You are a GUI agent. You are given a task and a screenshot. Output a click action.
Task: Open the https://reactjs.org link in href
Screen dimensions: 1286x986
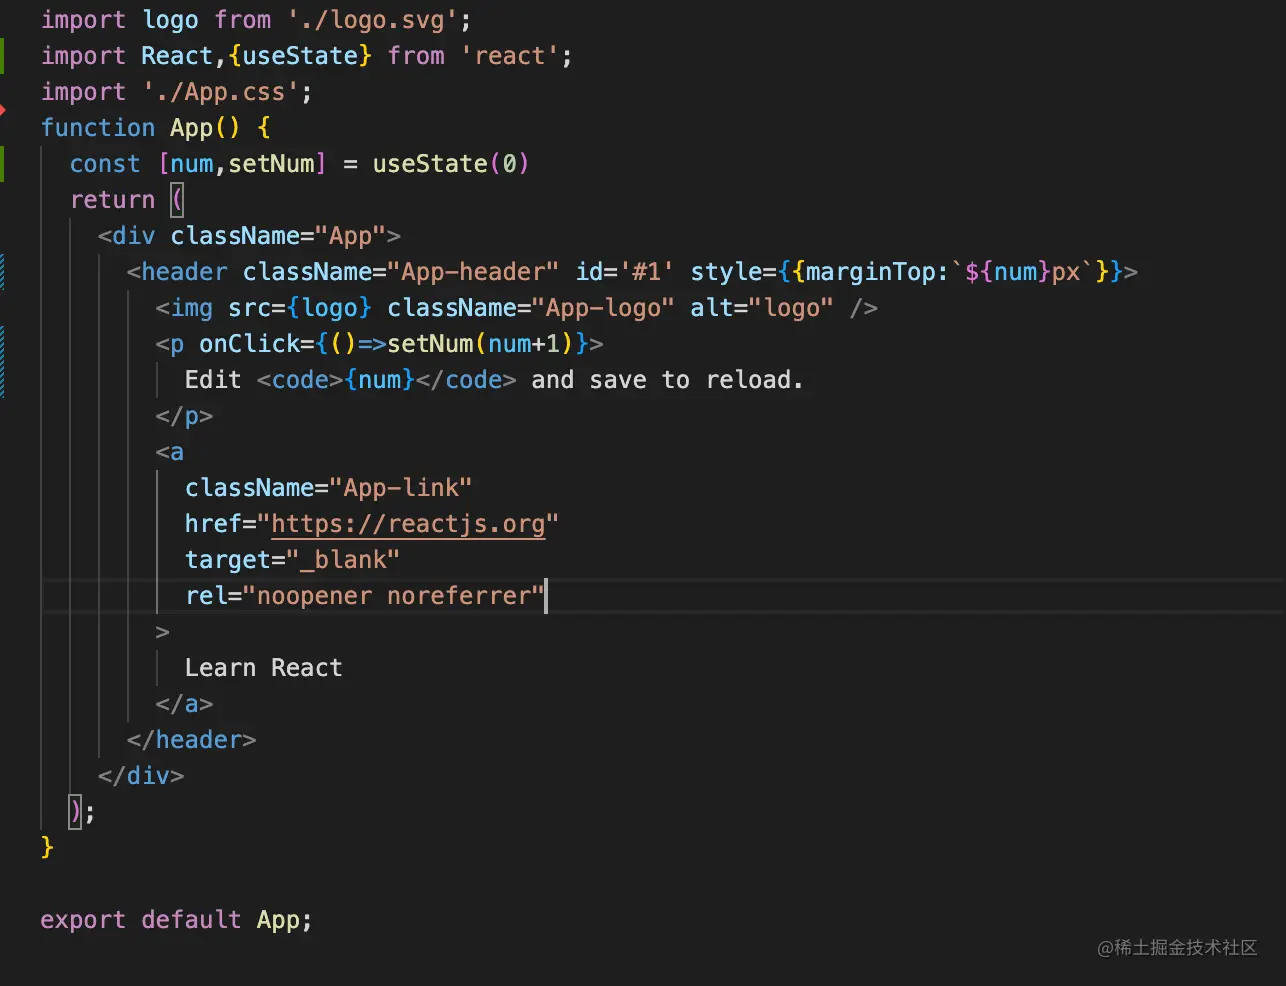[x=408, y=524]
